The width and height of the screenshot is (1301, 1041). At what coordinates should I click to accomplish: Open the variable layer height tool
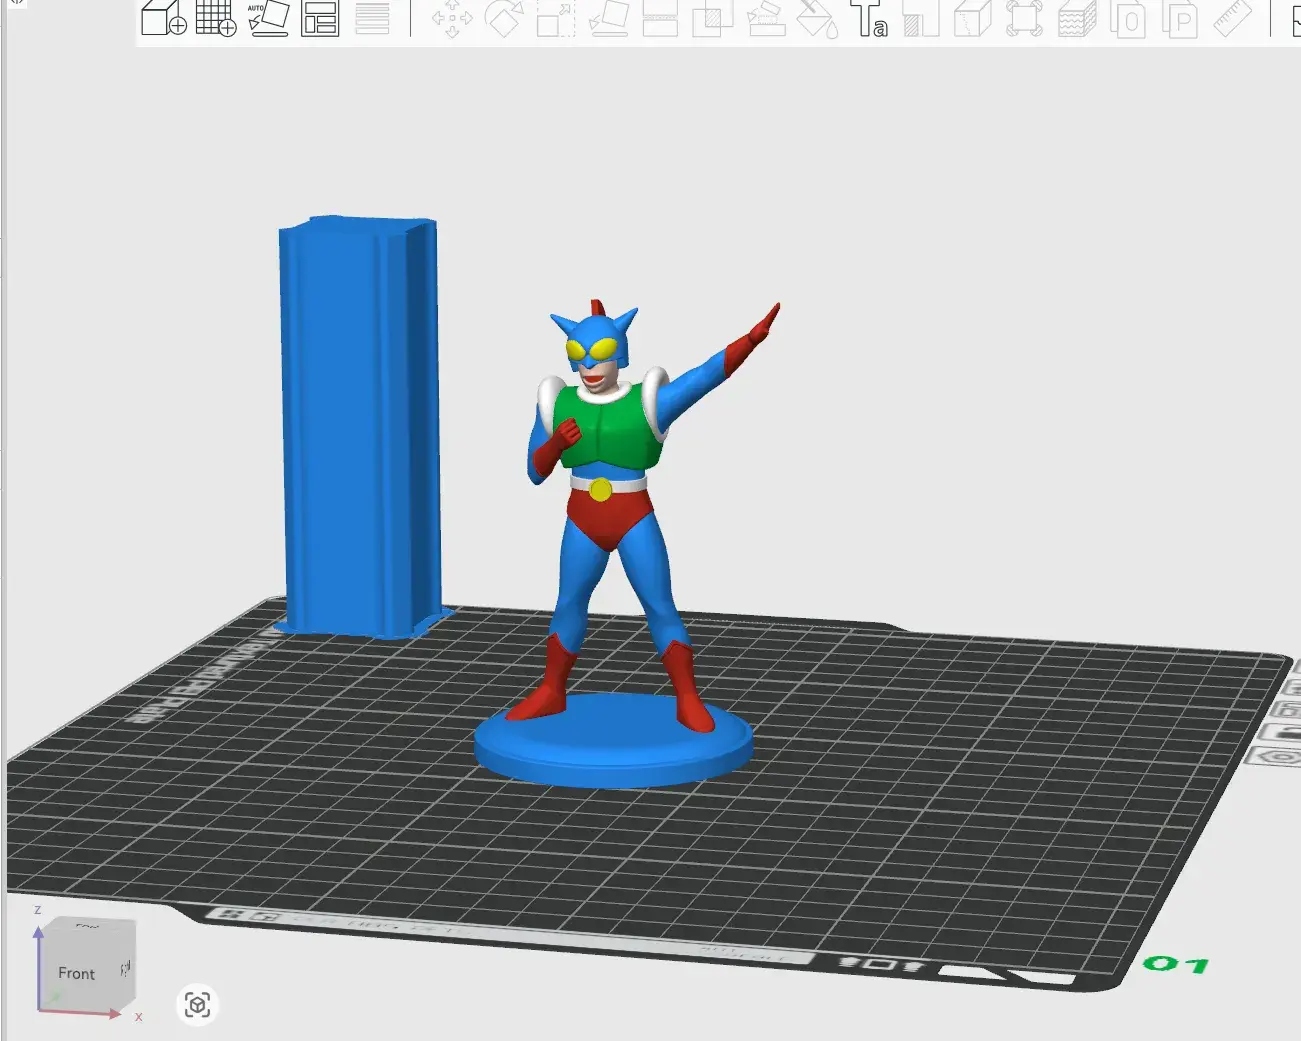coord(372,19)
